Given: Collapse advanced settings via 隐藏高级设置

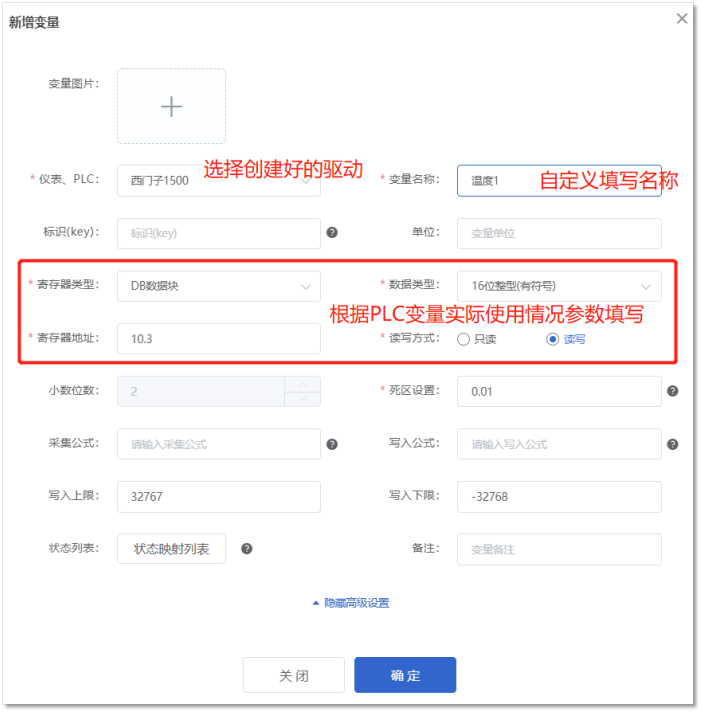Looking at the screenshot, I should click(x=351, y=603).
